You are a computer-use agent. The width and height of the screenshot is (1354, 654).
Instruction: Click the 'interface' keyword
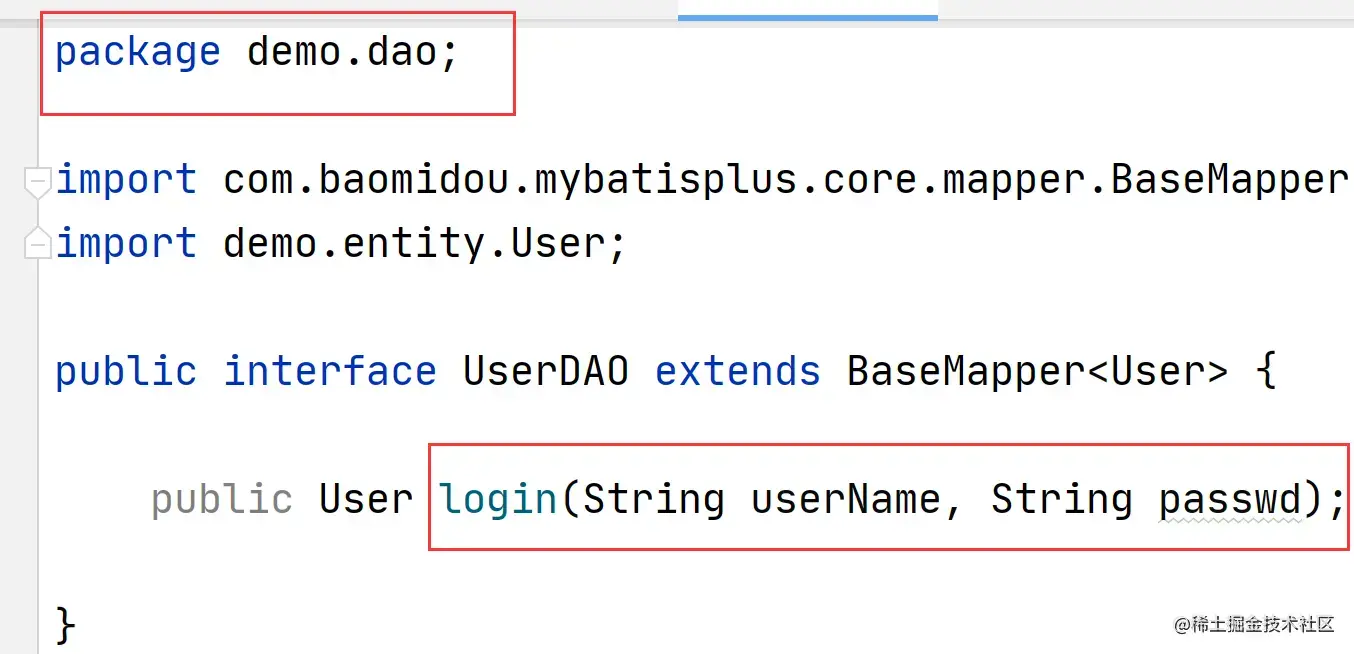(330, 372)
